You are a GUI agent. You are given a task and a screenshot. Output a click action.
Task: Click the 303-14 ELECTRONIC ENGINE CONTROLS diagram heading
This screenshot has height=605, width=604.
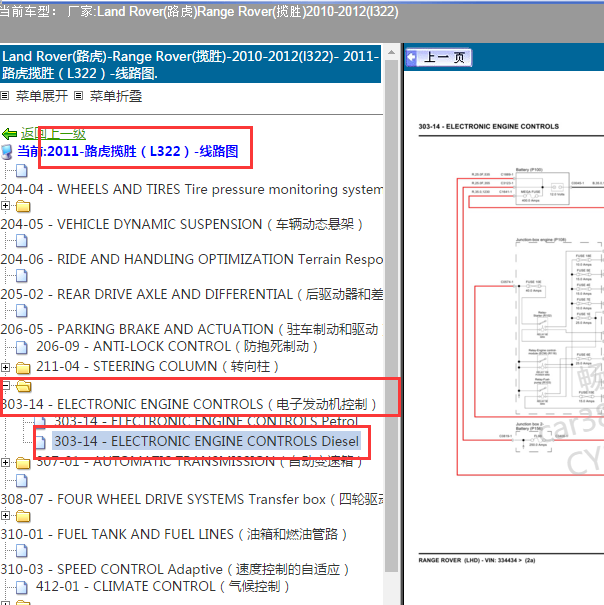[489, 127]
